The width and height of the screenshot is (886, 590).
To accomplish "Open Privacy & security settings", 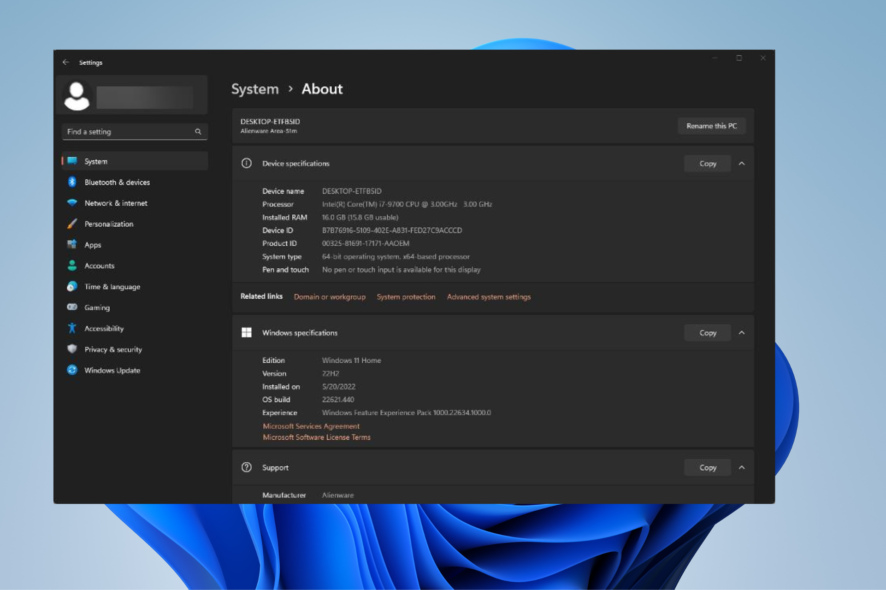I will point(134,349).
